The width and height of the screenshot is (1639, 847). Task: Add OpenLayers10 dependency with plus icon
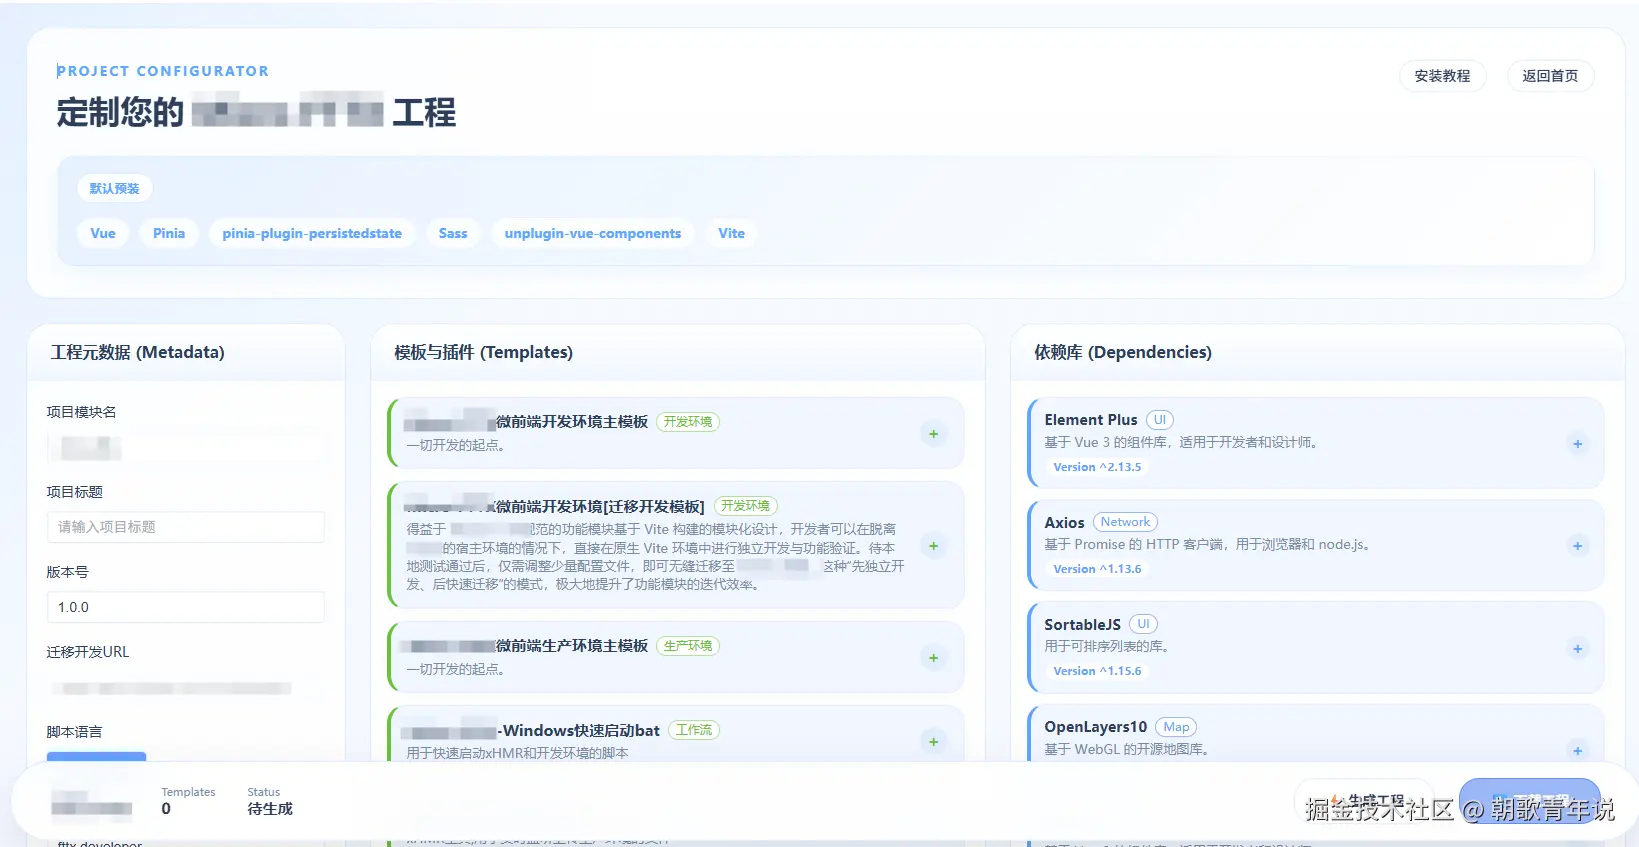[x=1577, y=751]
